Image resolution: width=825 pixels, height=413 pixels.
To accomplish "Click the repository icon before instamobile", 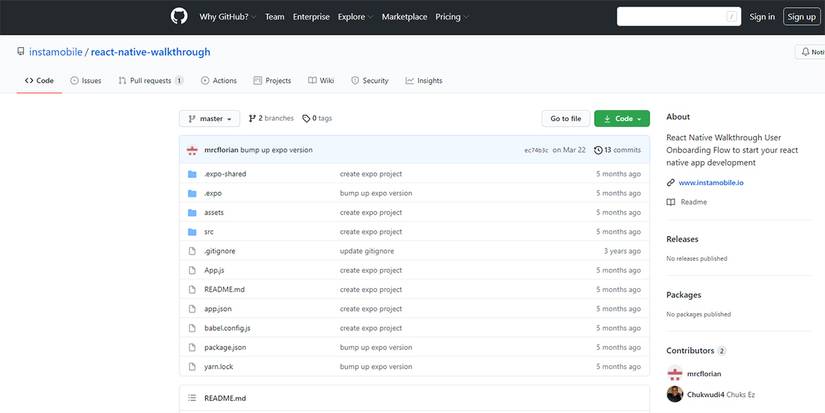I will pyautogui.click(x=21, y=52).
